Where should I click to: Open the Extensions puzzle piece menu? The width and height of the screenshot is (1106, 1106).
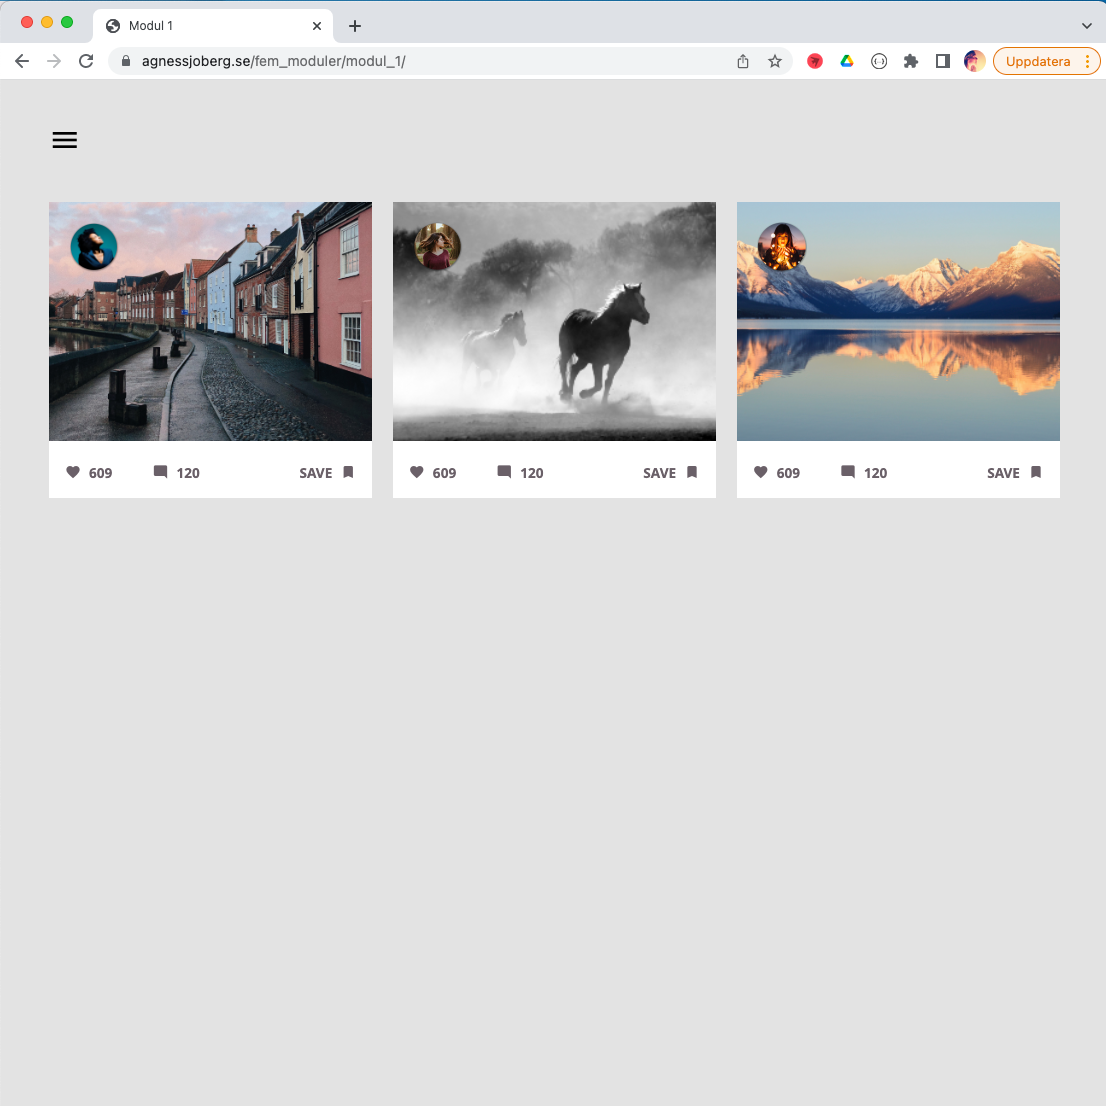pyautogui.click(x=911, y=61)
